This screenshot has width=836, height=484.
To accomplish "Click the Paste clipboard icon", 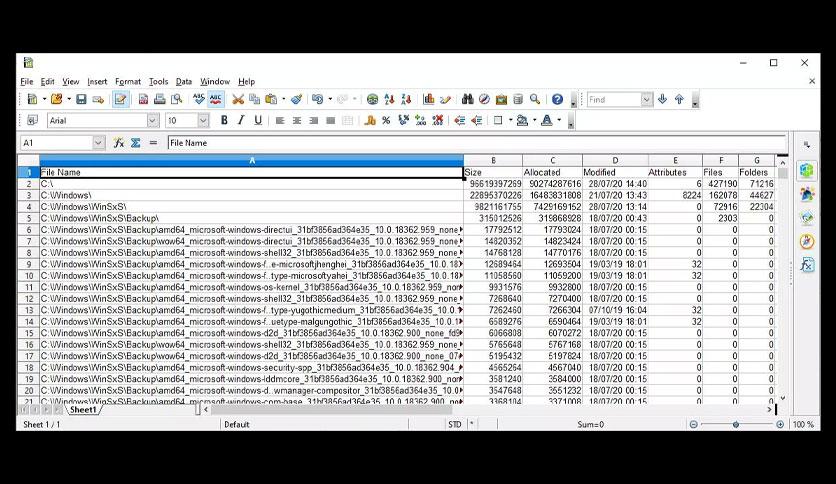I will 271,99.
